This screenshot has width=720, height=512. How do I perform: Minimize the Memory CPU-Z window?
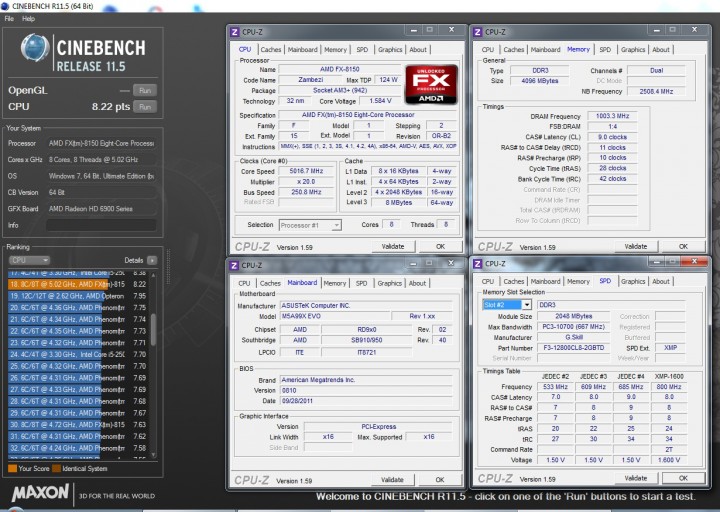click(657, 30)
